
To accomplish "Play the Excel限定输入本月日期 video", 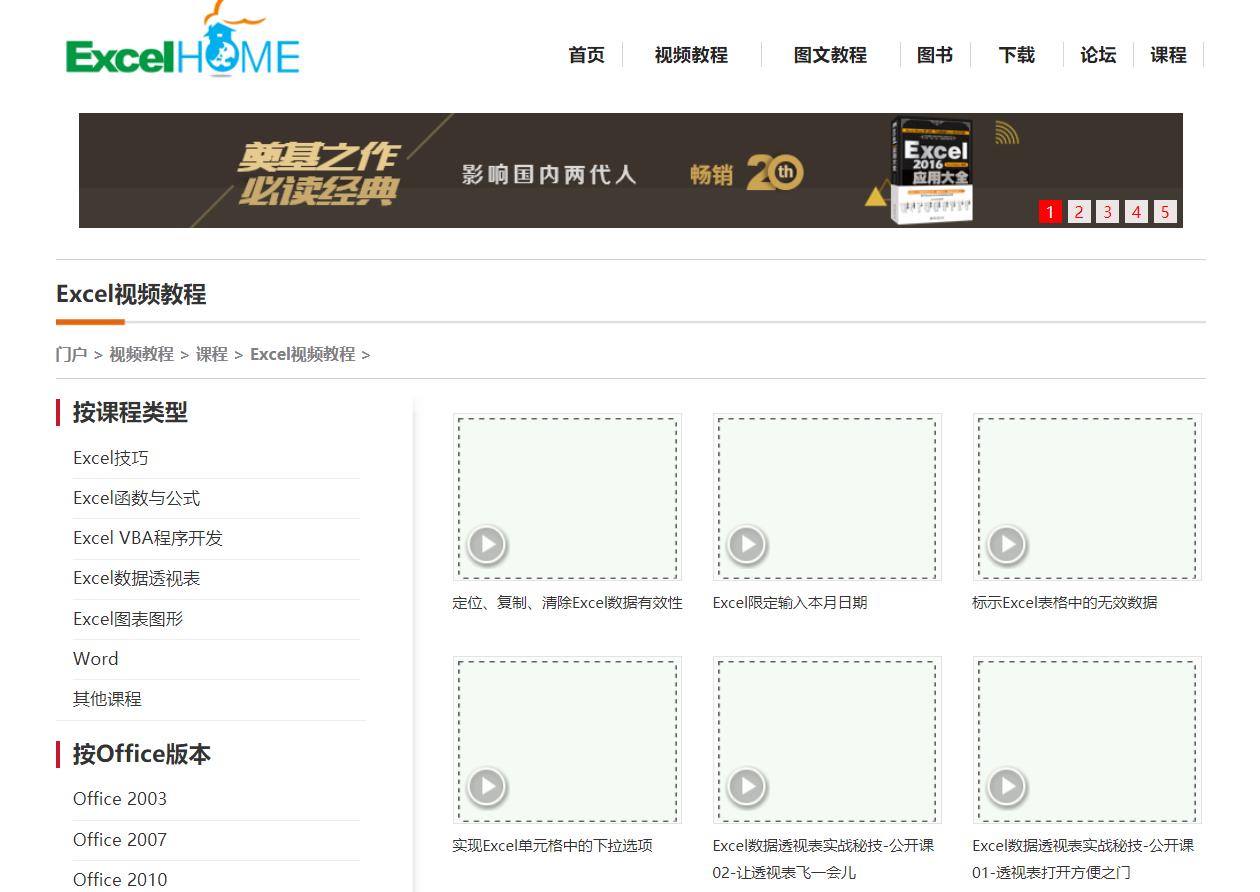I will click(x=746, y=545).
